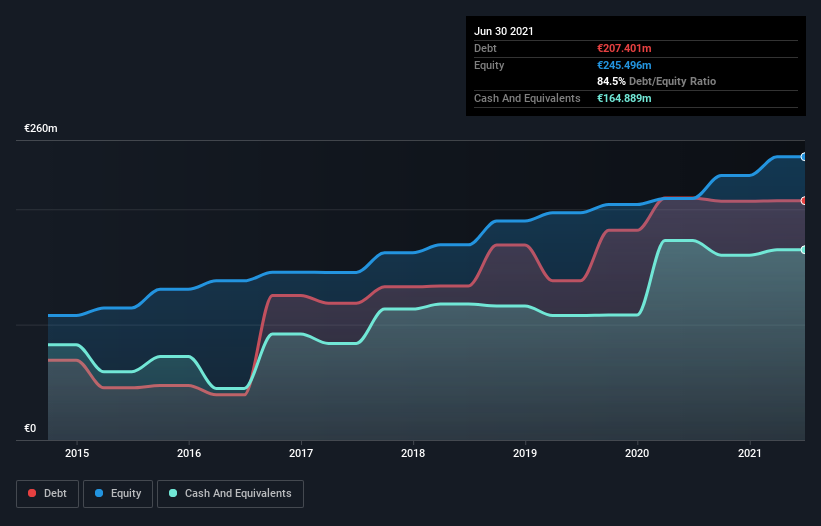Viewport: 821px width, 526px height.
Task: Select the 2021 x-axis label
Action: point(749,453)
